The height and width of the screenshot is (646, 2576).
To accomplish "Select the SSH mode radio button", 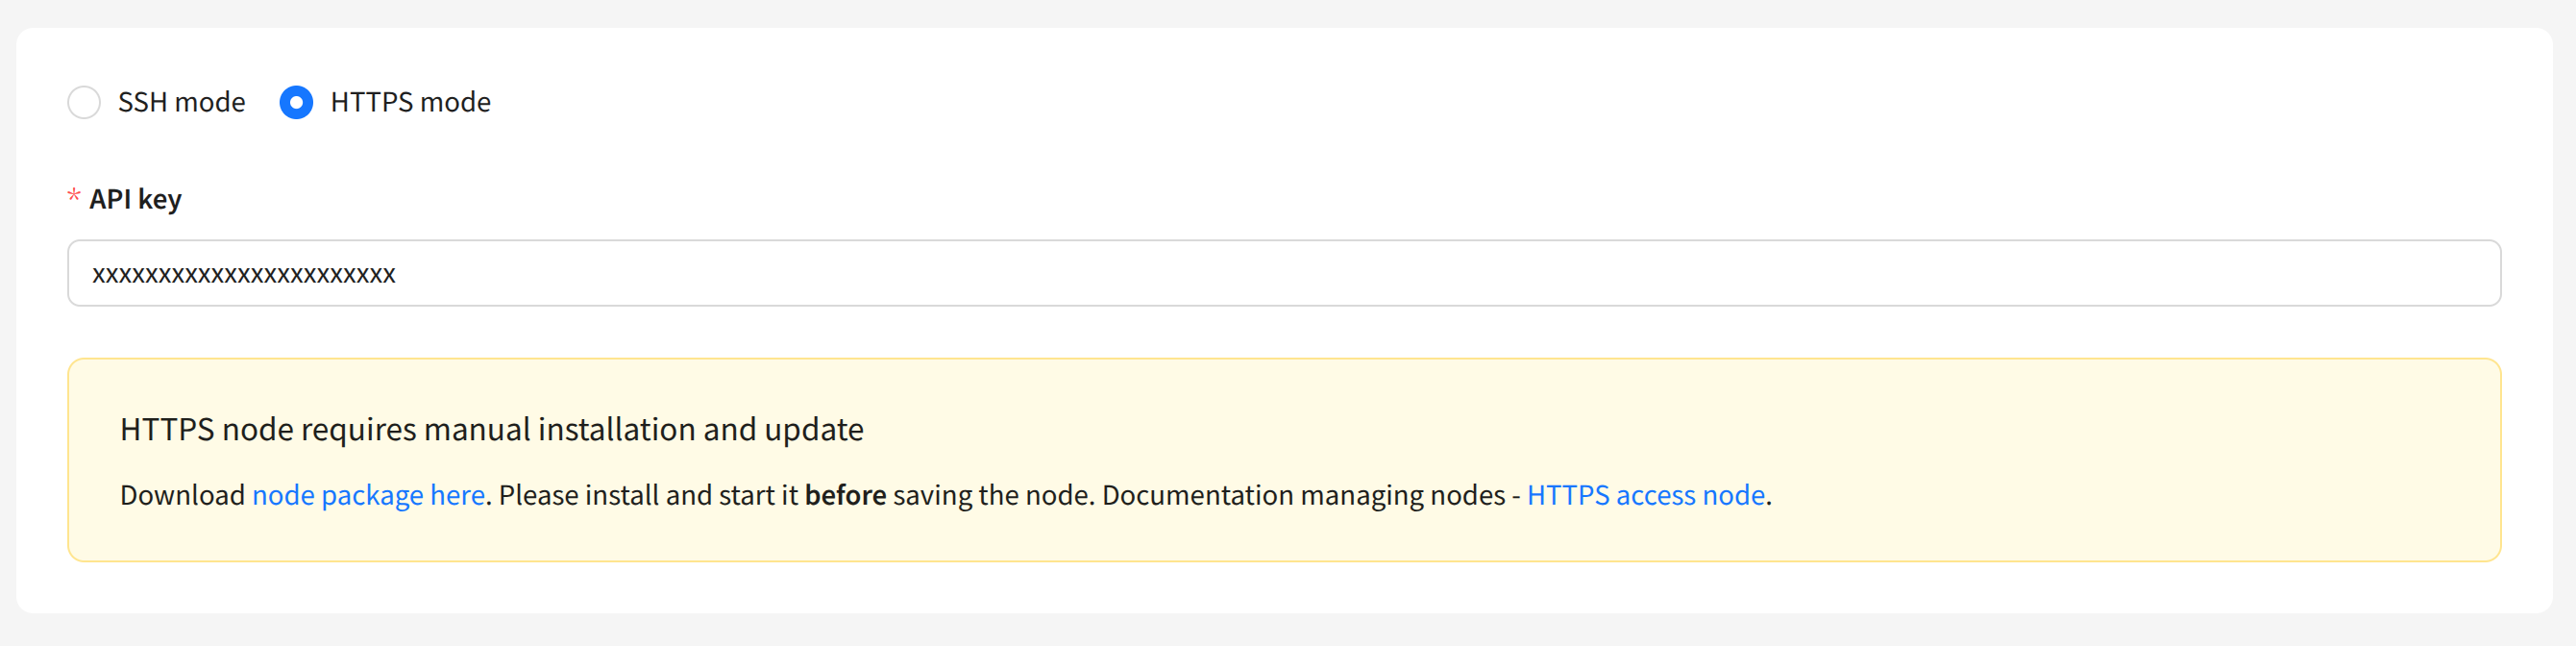I will tap(84, 102).
